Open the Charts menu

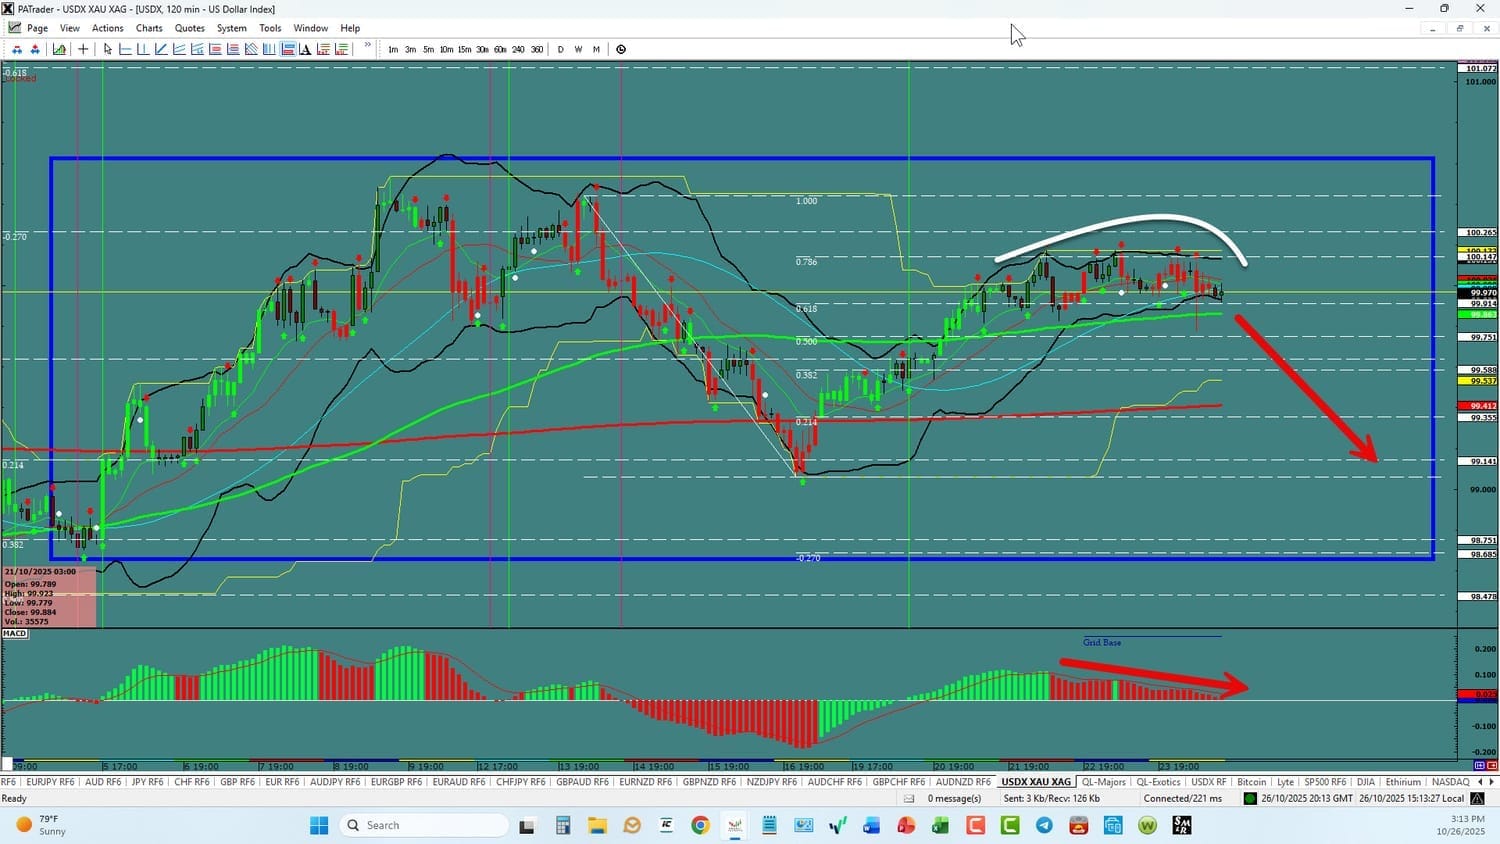pos(149,28)
